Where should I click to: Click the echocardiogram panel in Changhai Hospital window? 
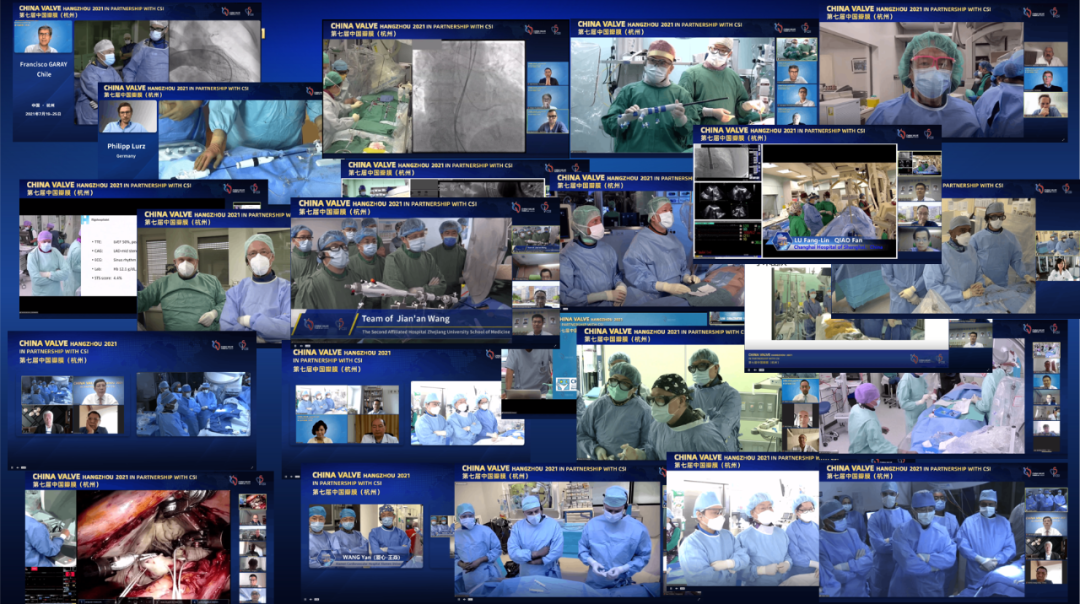[727, 200]
